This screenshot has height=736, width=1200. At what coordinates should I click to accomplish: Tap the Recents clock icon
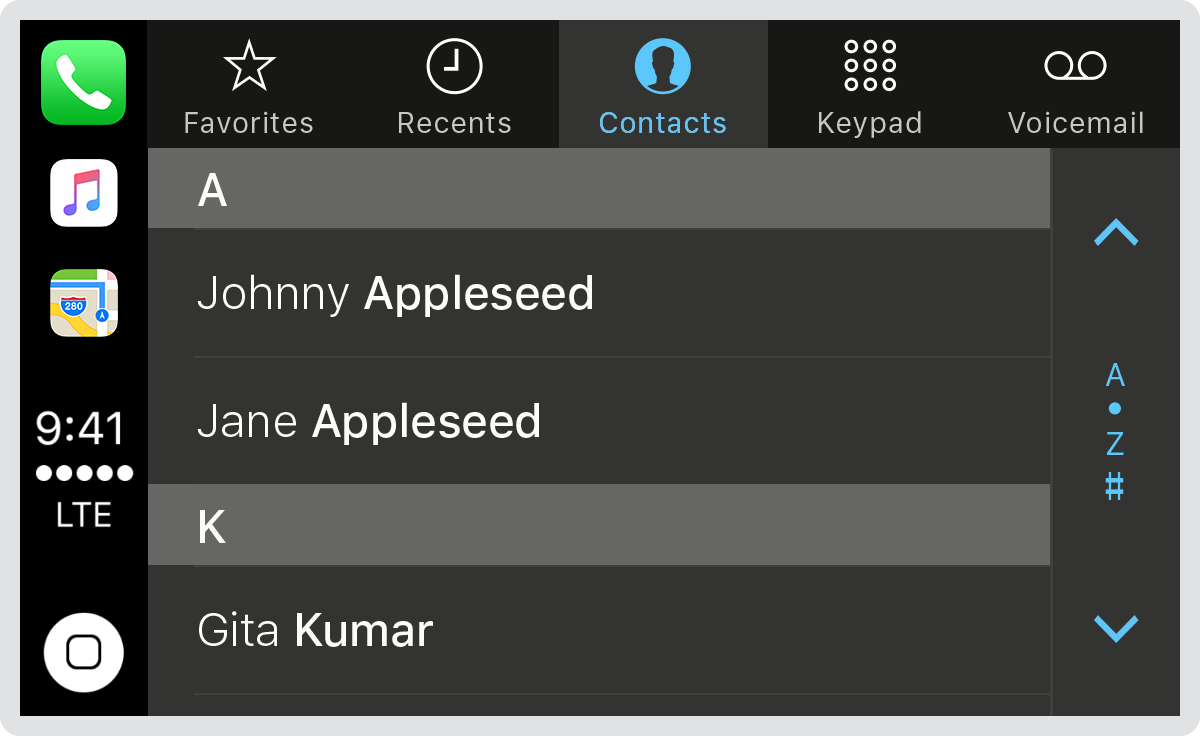pyautogui.click(x=454, y=67)
